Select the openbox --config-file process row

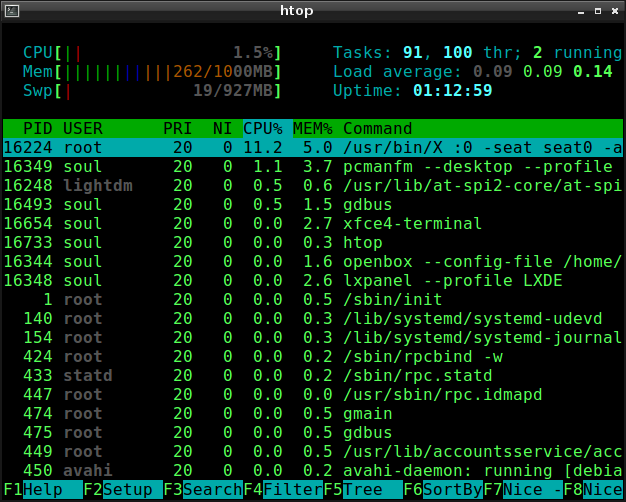pos(313,262)
